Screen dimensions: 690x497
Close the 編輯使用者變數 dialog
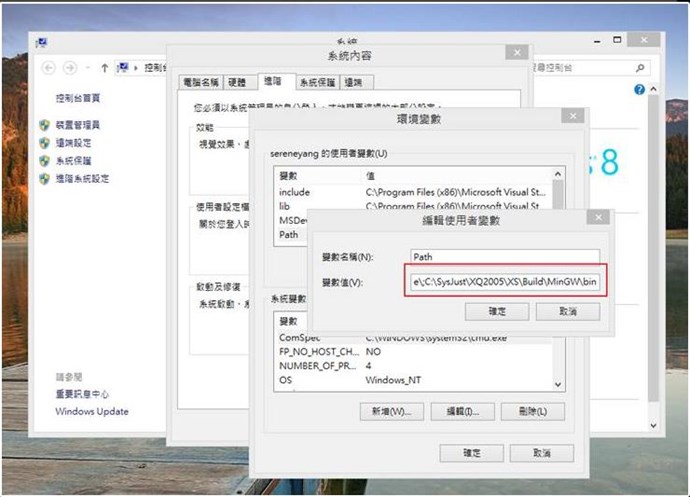pyautogui.click(x=598, y=217)
